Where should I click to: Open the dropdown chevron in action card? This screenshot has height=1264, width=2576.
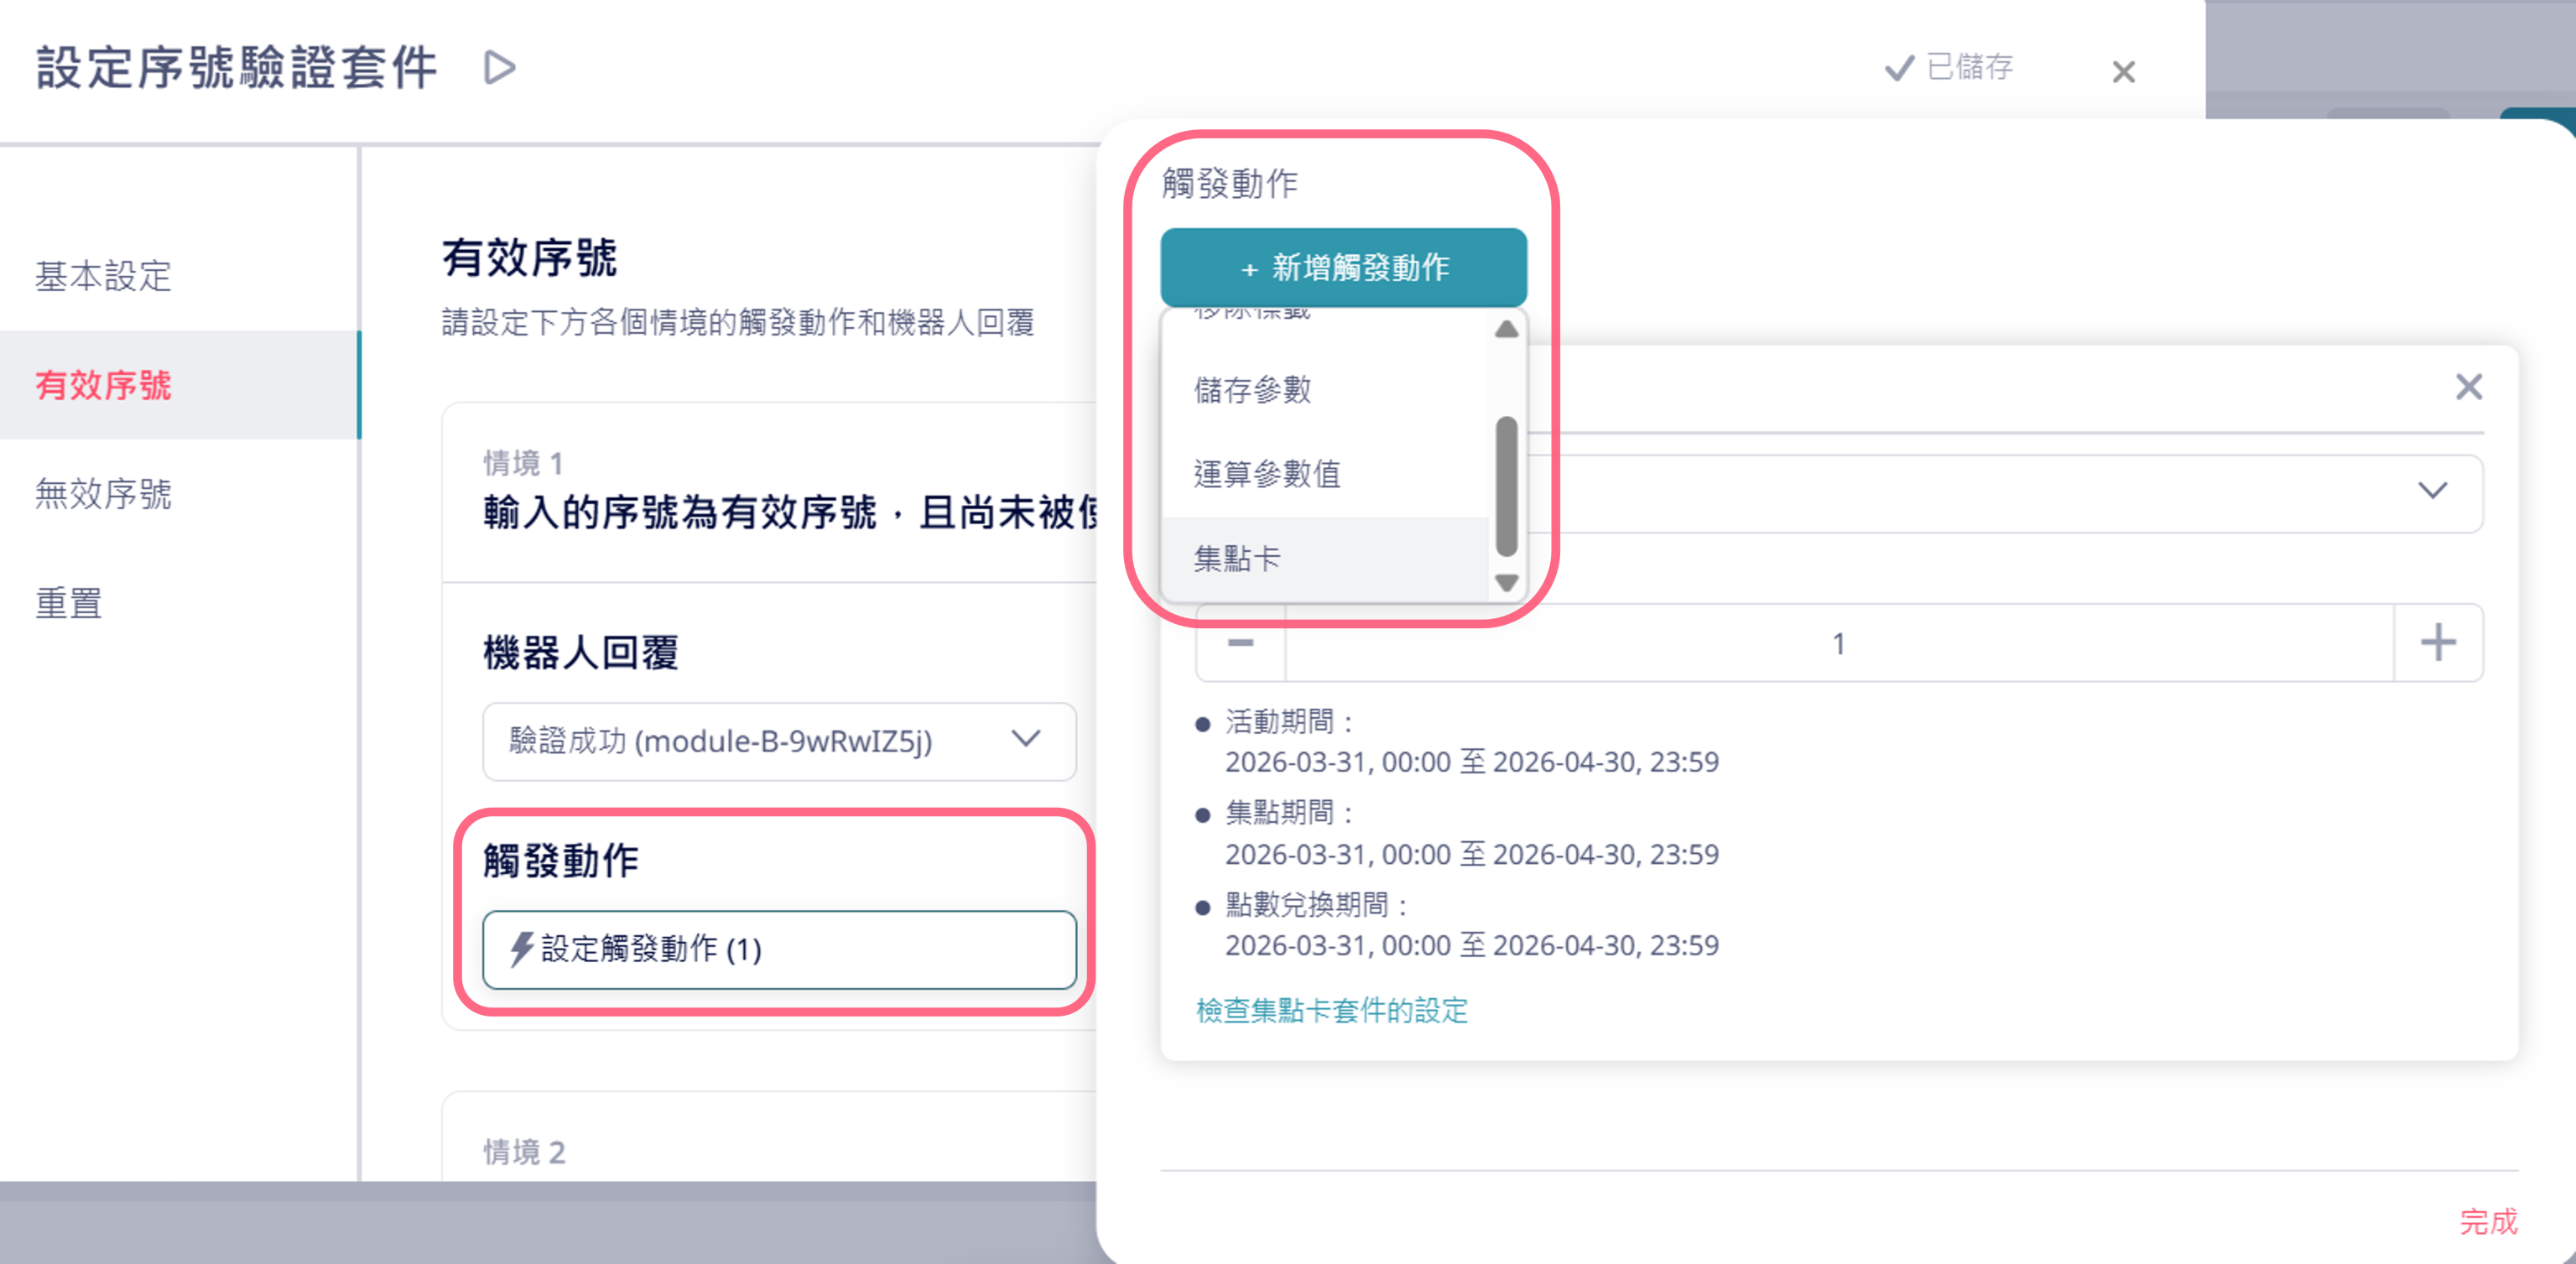(2432, 491)
